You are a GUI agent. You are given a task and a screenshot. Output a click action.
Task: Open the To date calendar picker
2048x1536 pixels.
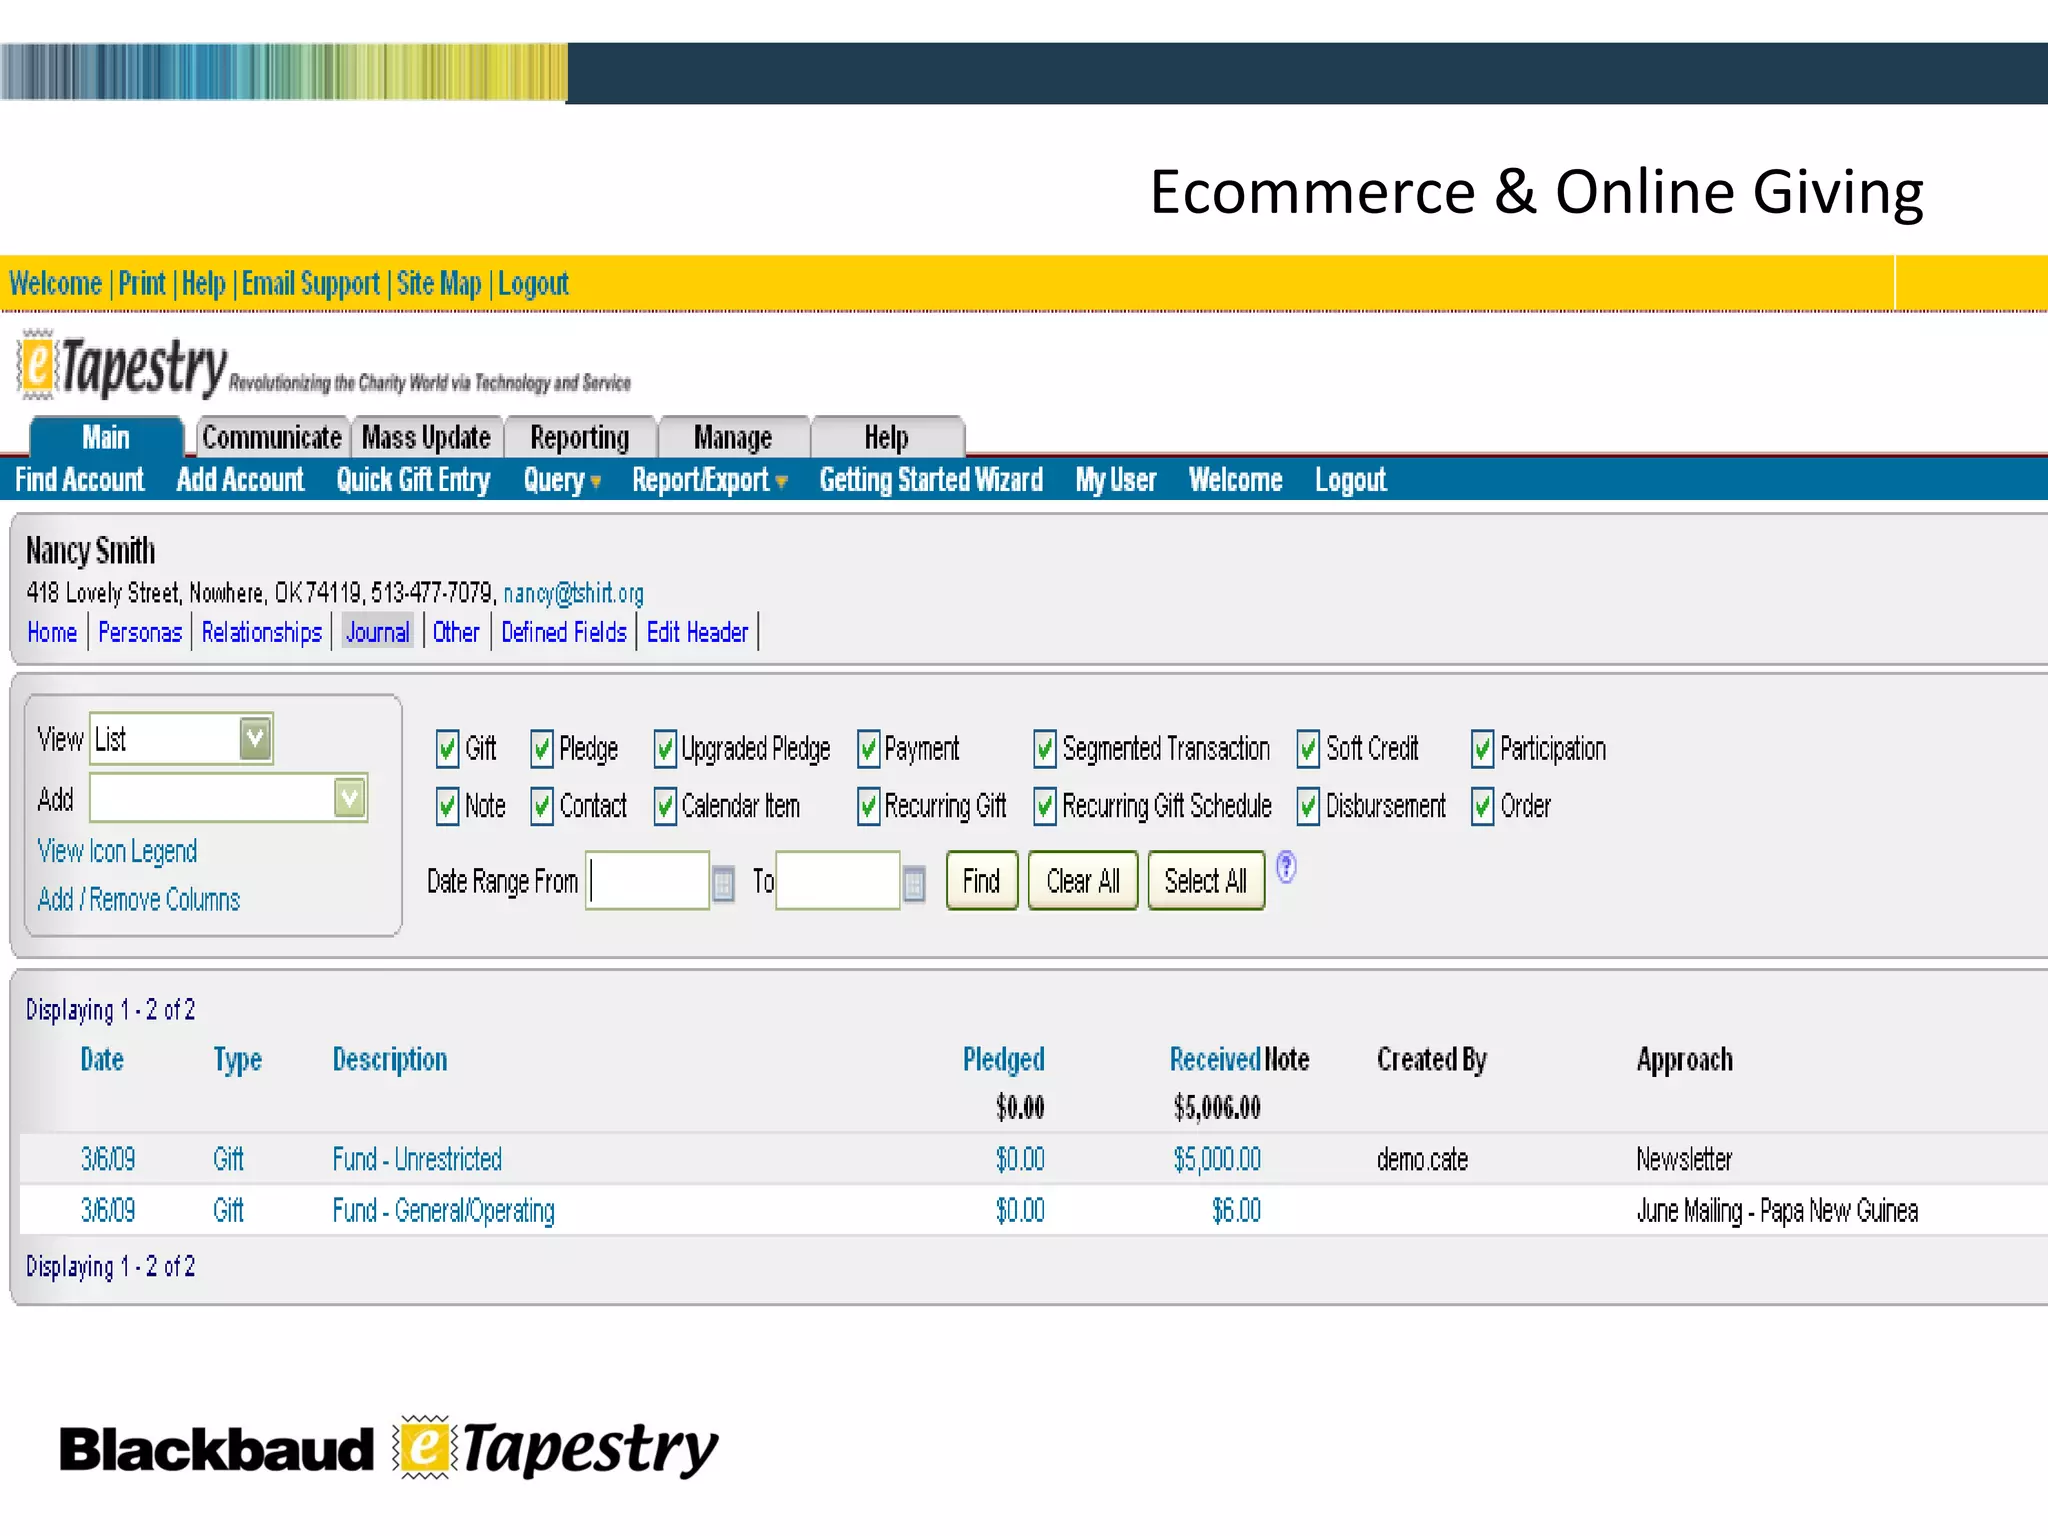point(913,884)
